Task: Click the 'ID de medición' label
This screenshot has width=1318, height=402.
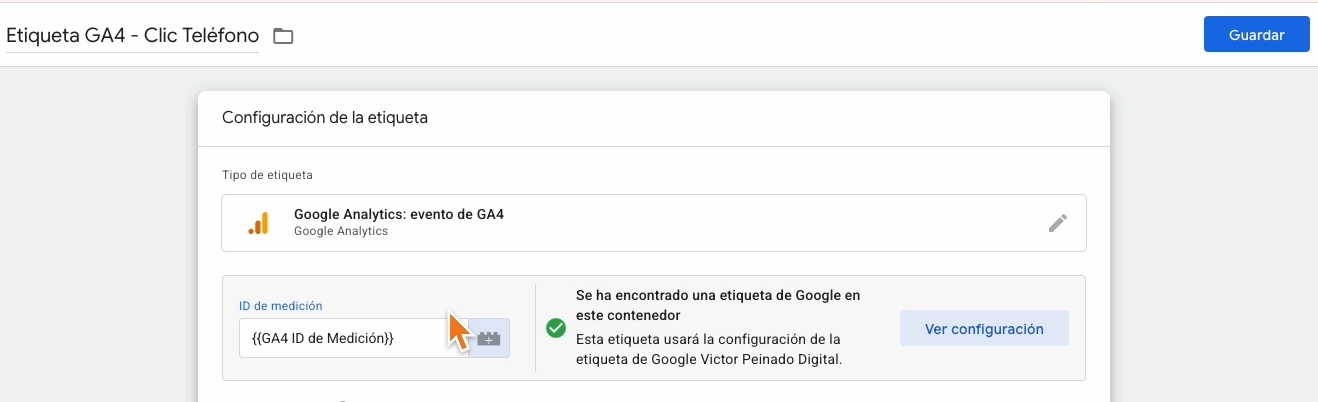Action: pos(280,305)
